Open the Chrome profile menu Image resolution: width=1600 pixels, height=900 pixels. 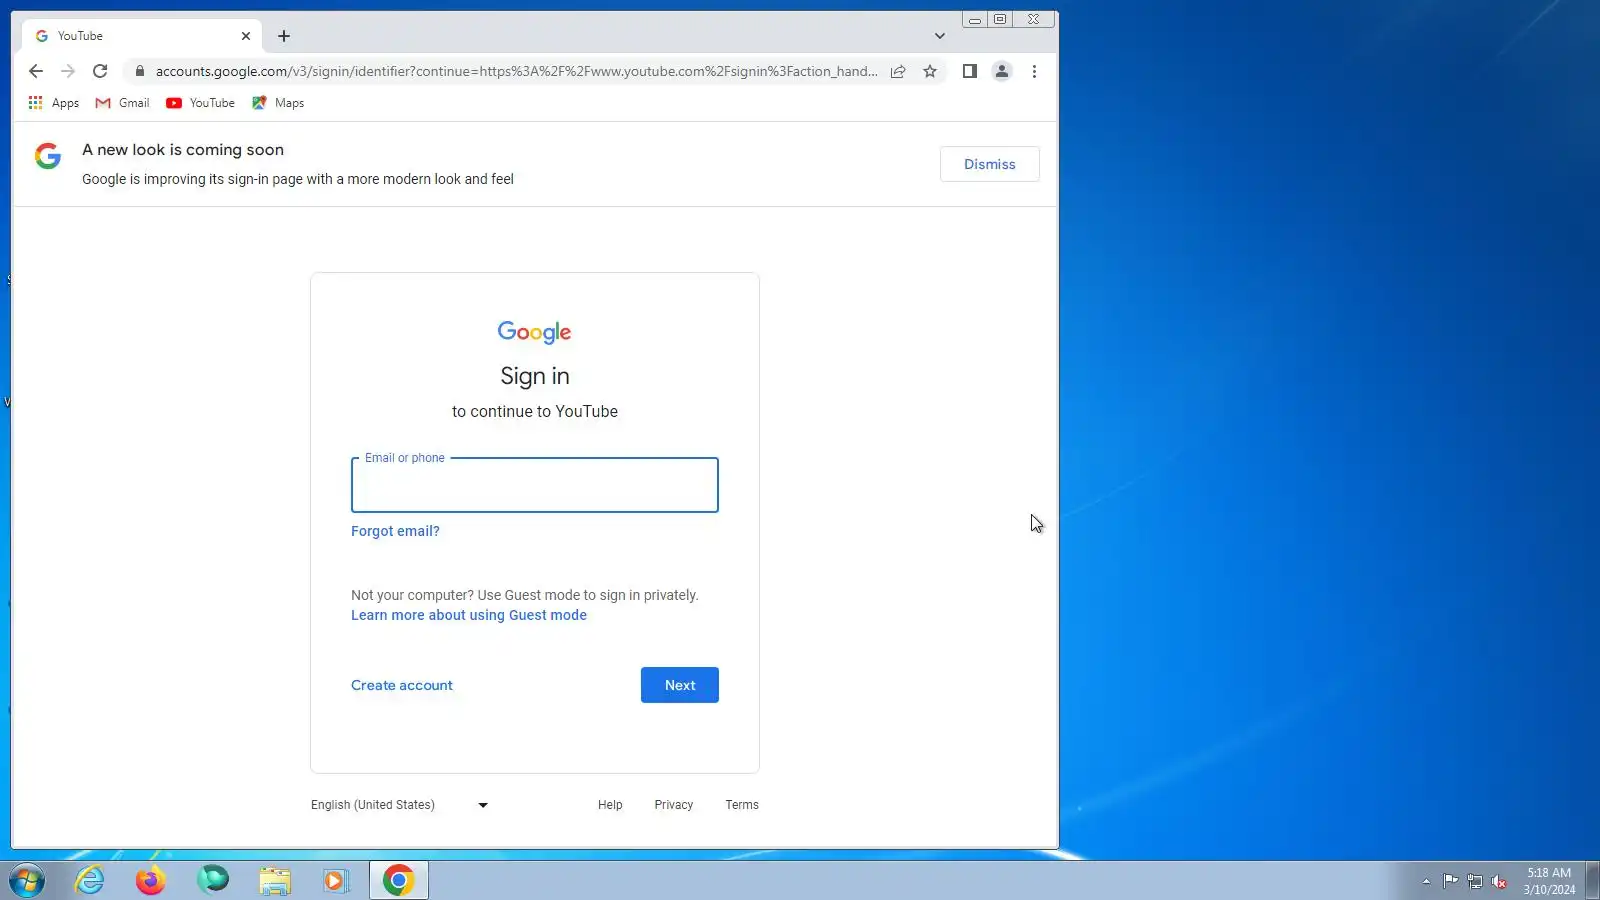[1001, 71]
